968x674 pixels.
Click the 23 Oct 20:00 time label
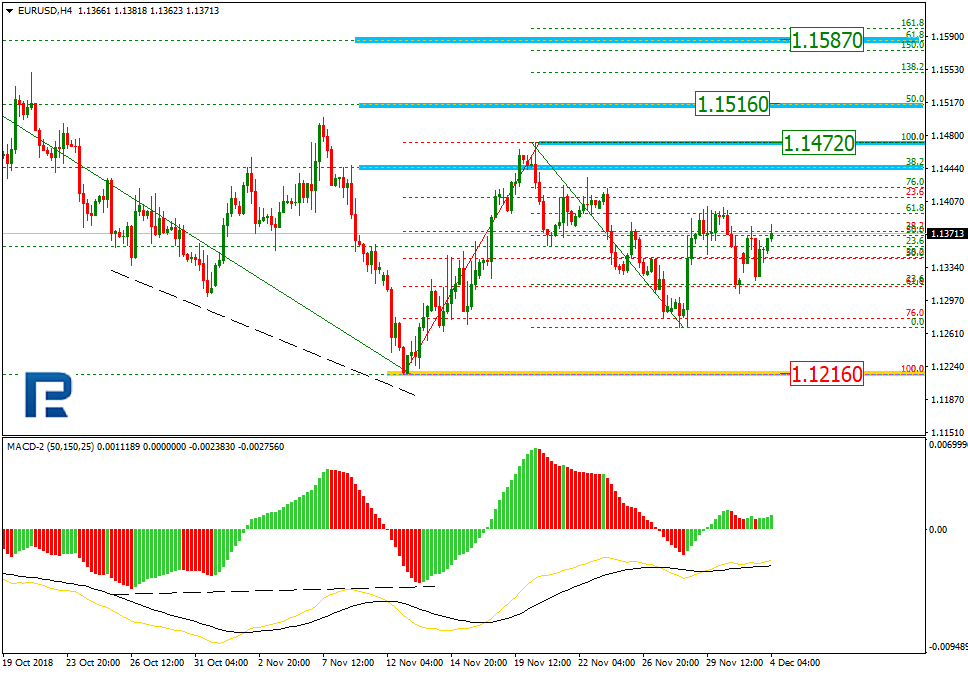click(93, 662)
